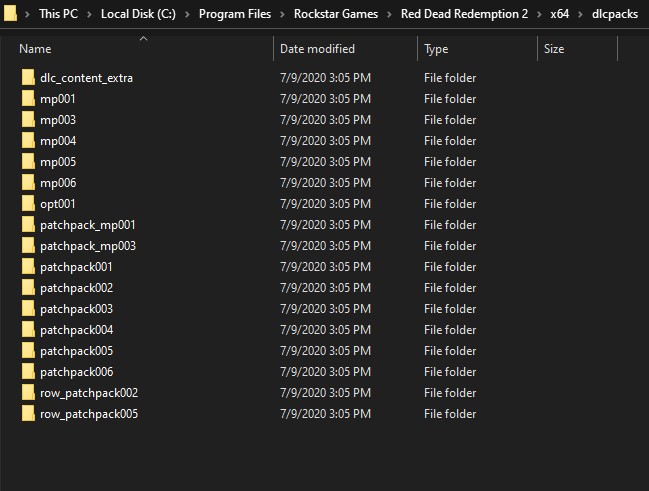Sort list by Type column
This screenshot has height=491, width=649.
pos(436,49)
